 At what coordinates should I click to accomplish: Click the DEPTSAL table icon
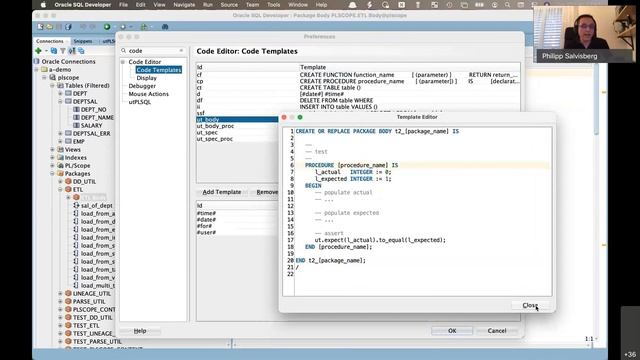click(x=68, y=102)
